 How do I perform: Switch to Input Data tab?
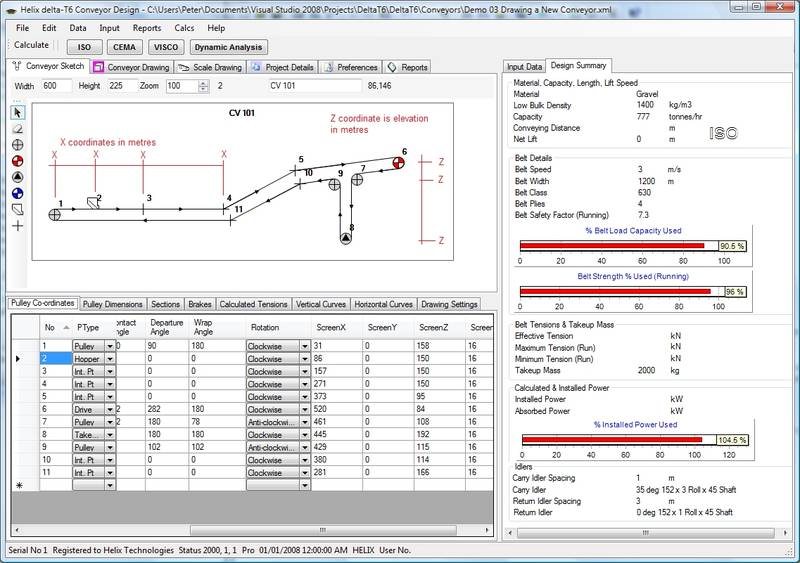pos(524,66)
